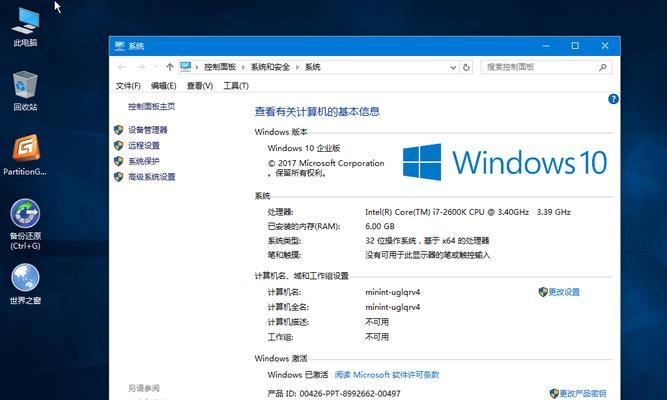Click the Intel(R) Core(TM) i7-2600K processor text
The width and height of the screenshot is (667, 400).
tap(467, 212)
